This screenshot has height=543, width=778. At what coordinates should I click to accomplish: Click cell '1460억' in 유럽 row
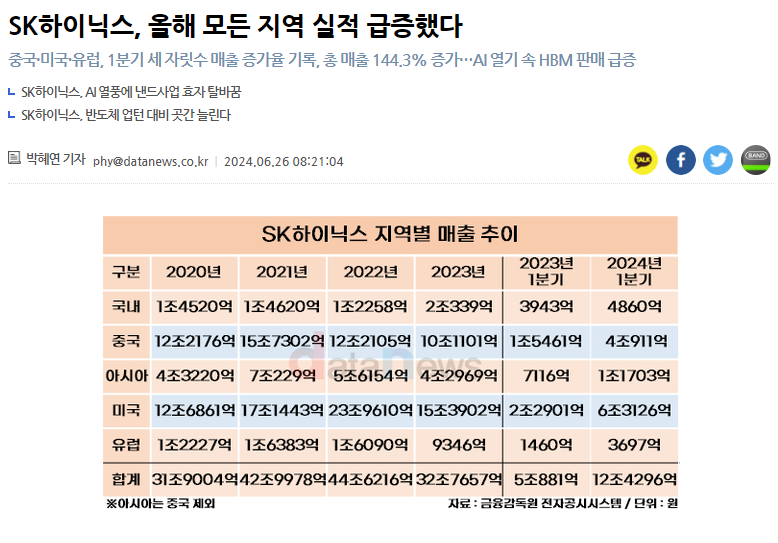[x=546, y=445]
